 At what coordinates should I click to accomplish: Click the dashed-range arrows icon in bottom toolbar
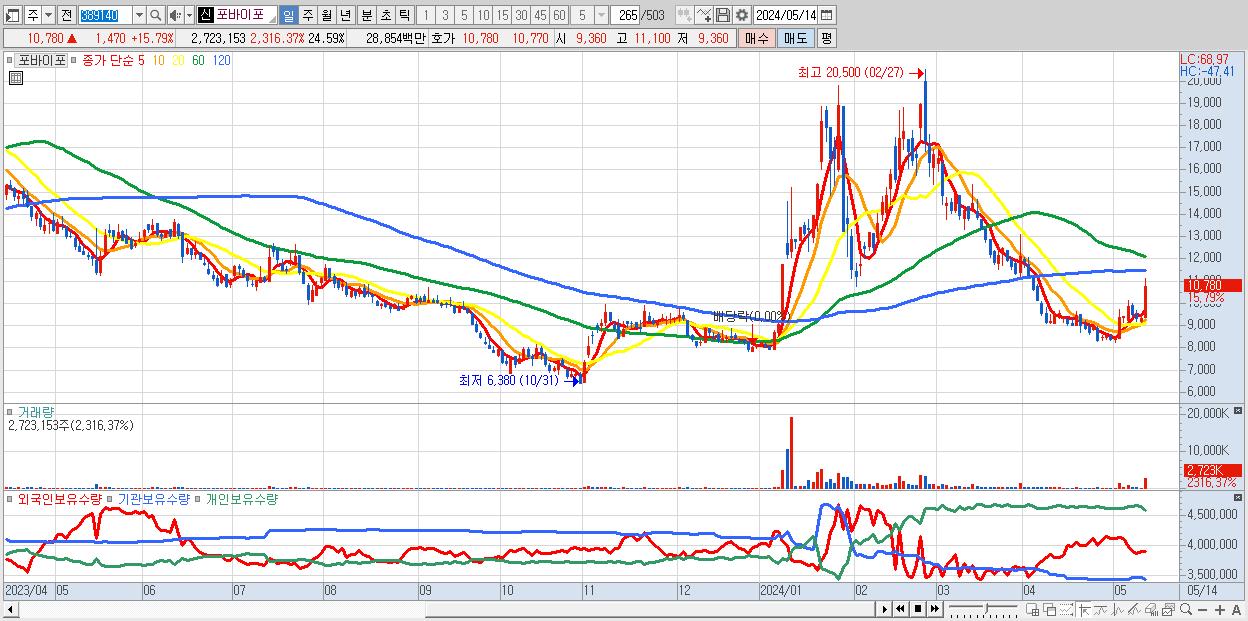1067,609
